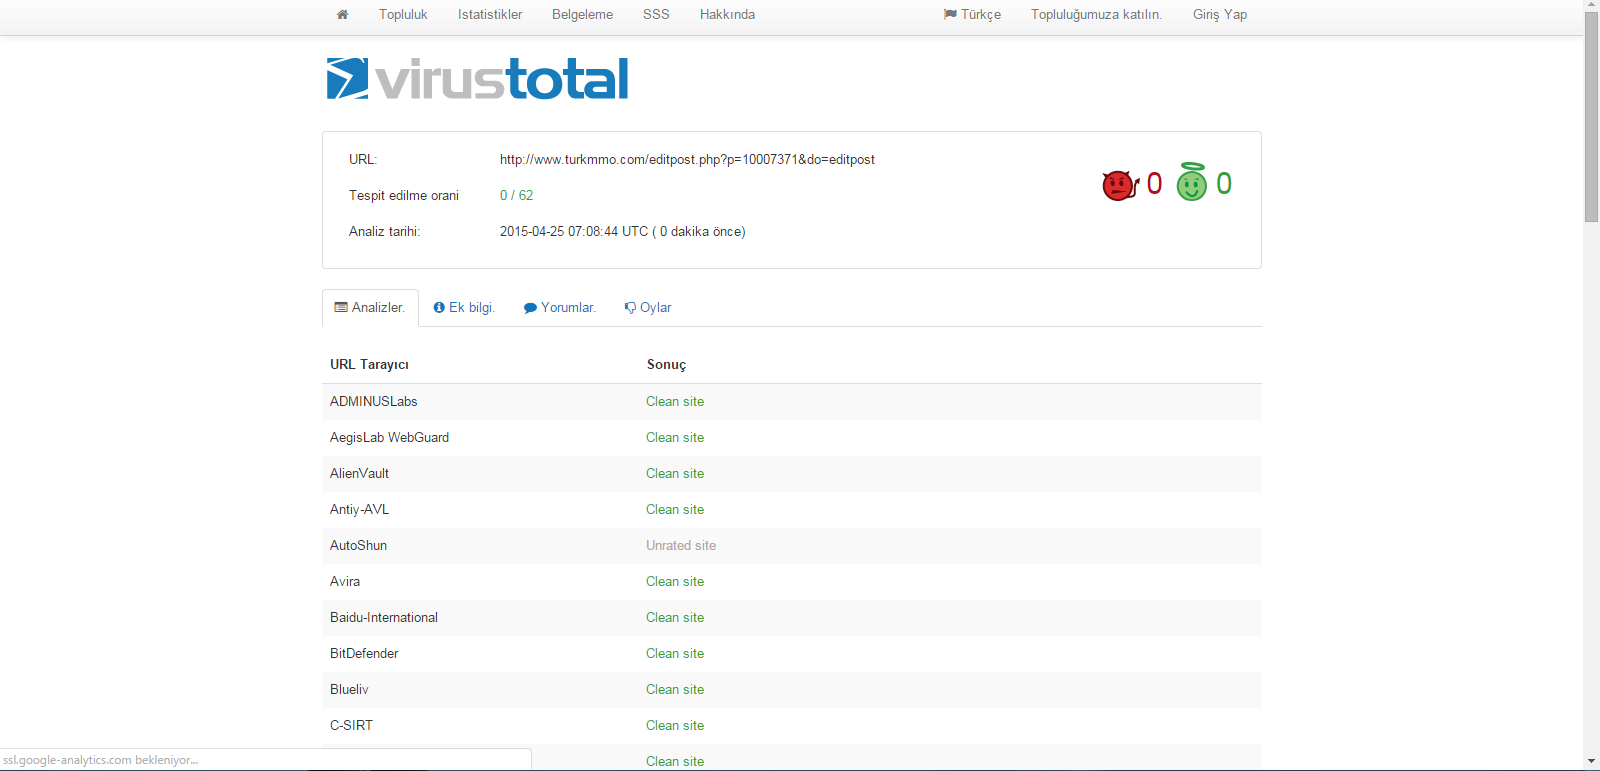Click the Antiy-AVL scanner name
Image resolution: width=1600 pixels, height=771 pixels.
point(359,510)
